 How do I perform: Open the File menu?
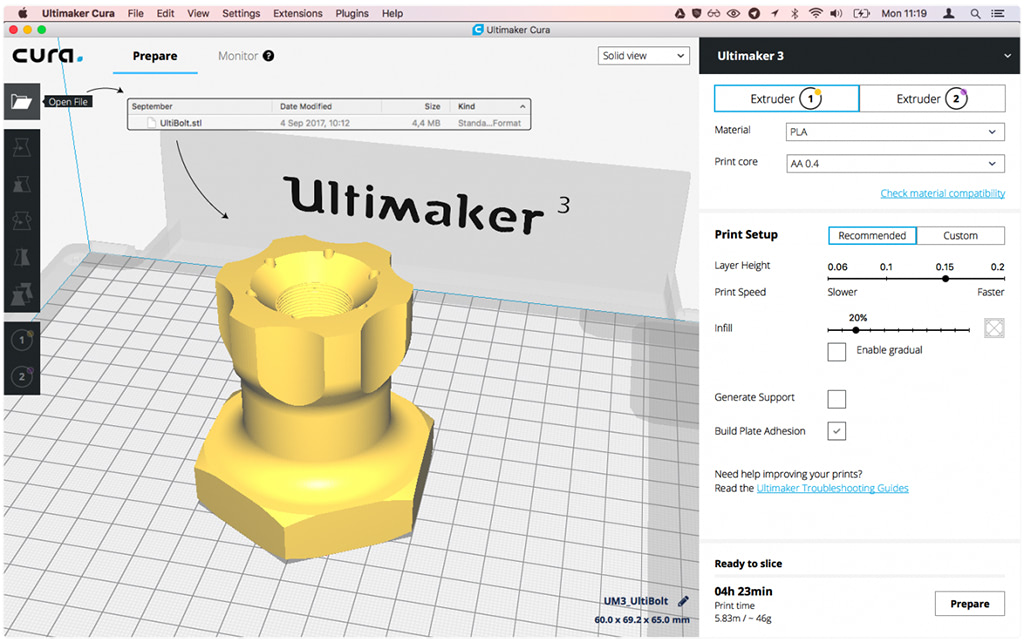135,13
